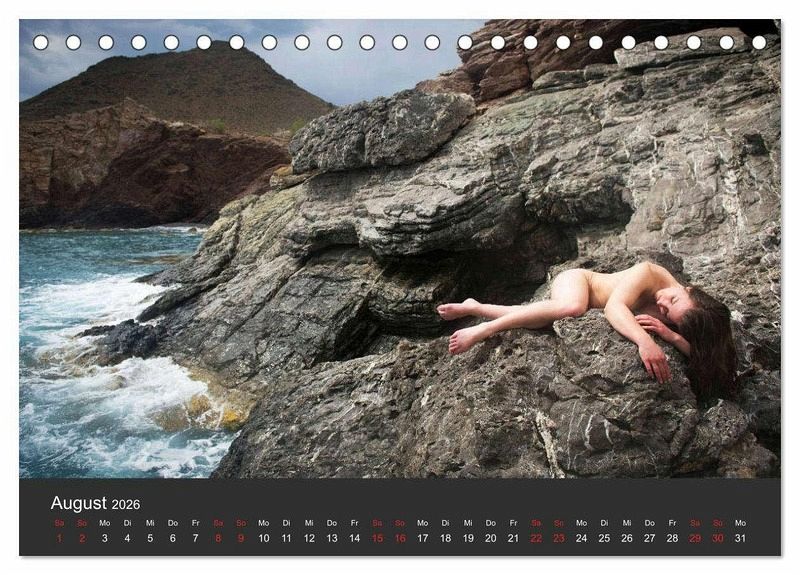Click the red date 22
This screenshot has height=575, width=800.
point(536,538)
